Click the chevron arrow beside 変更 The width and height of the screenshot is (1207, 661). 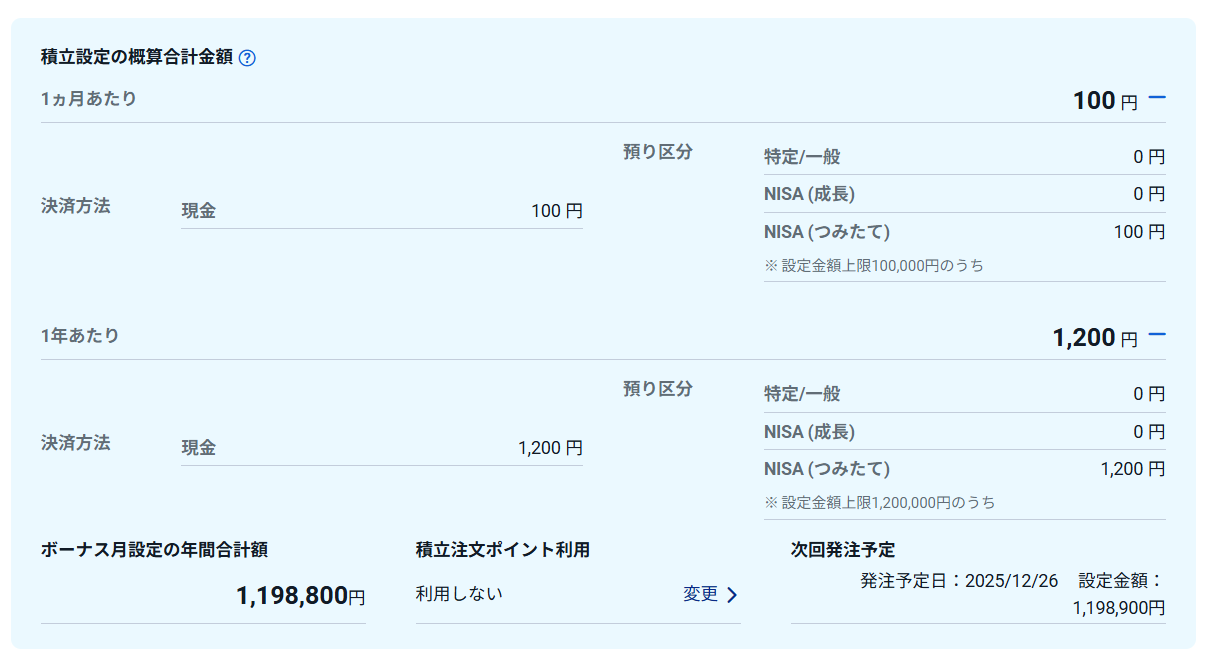click(732, 595)
